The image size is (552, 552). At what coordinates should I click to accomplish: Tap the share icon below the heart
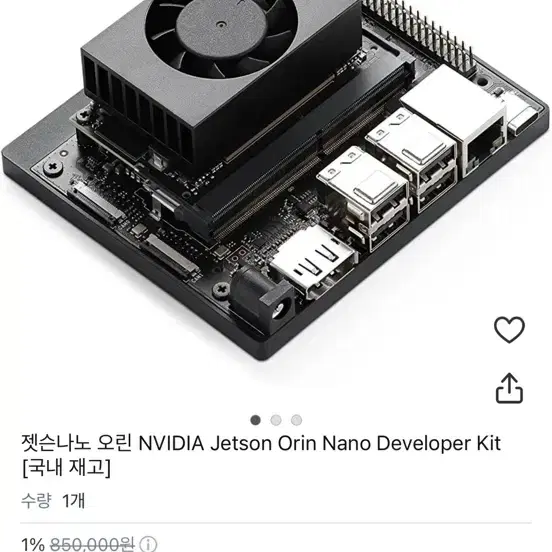509,388
